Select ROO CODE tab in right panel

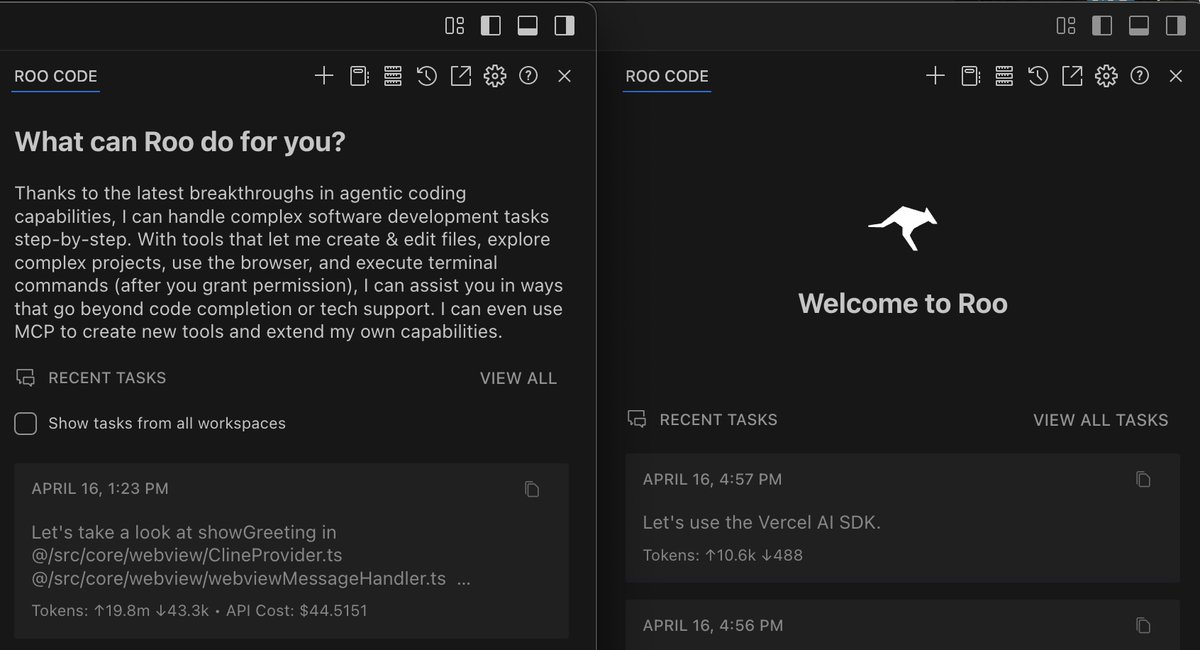coord(667,76)
